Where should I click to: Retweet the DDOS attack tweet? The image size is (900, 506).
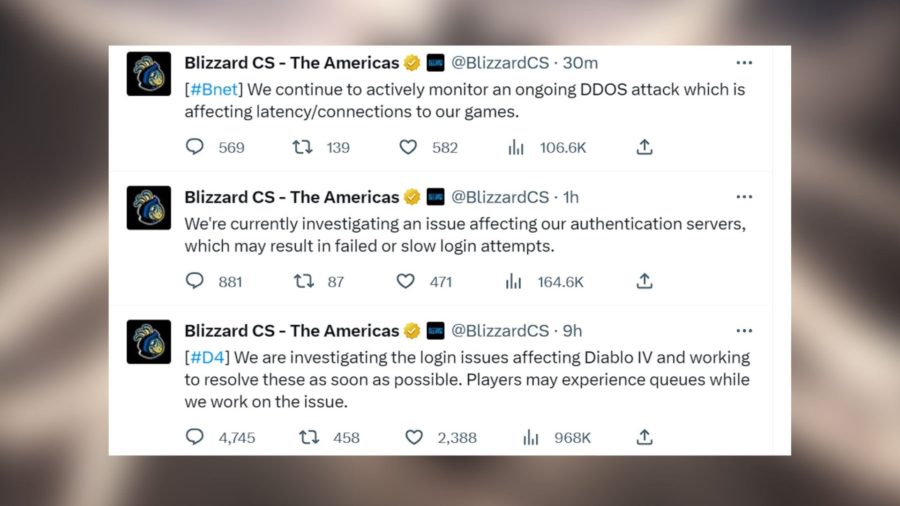tap(302, 147)
